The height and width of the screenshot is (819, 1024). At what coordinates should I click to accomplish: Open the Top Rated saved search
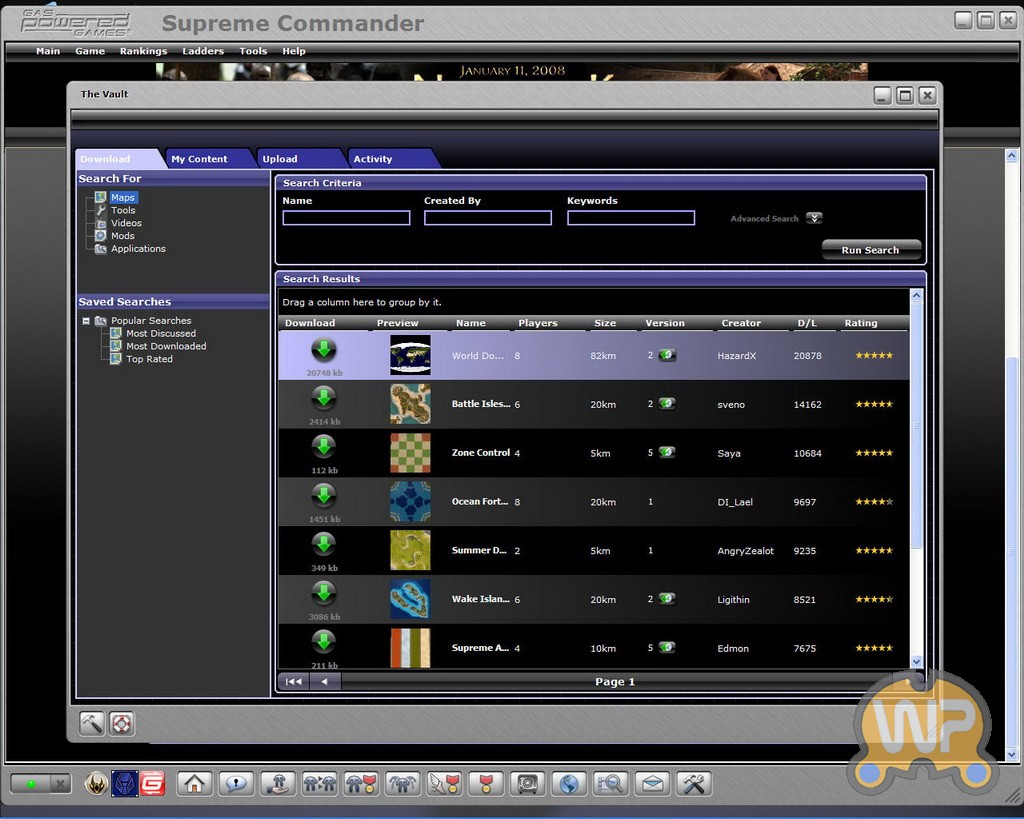pyautogui.click(x=149, y=359)
